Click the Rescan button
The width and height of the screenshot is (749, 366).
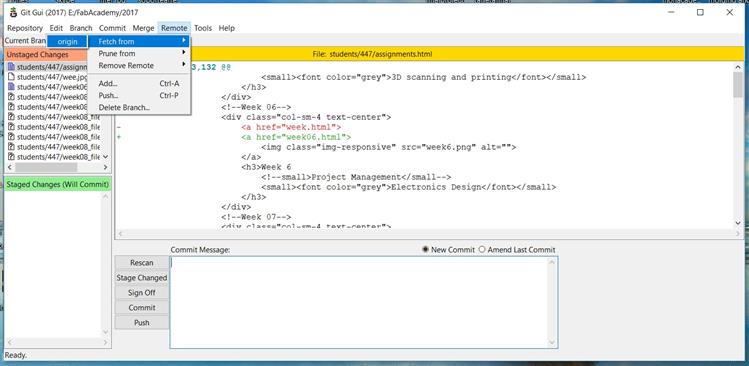pos(142,263)
